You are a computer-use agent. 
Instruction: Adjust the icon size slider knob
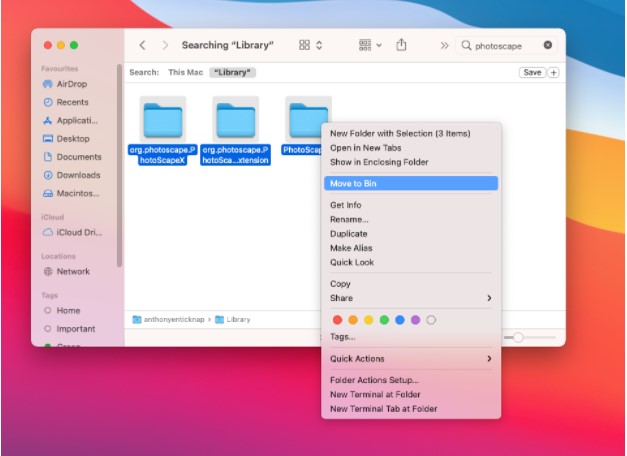[518, 338]
